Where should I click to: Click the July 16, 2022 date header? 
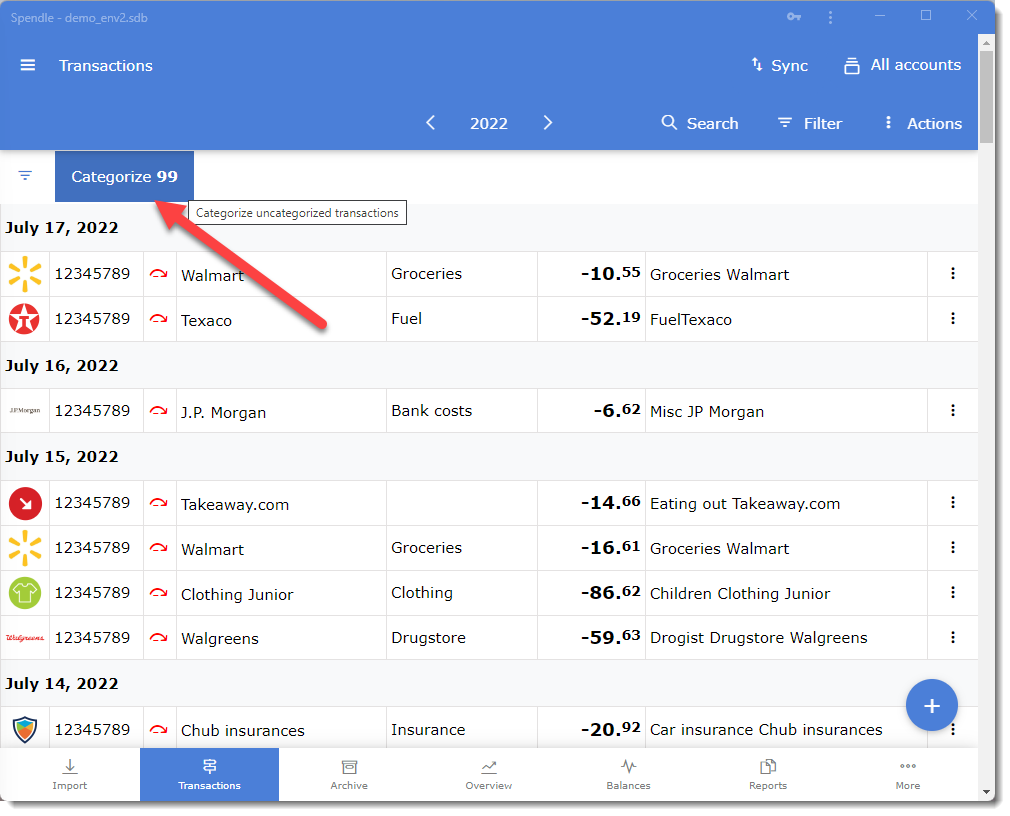[62, 365]
